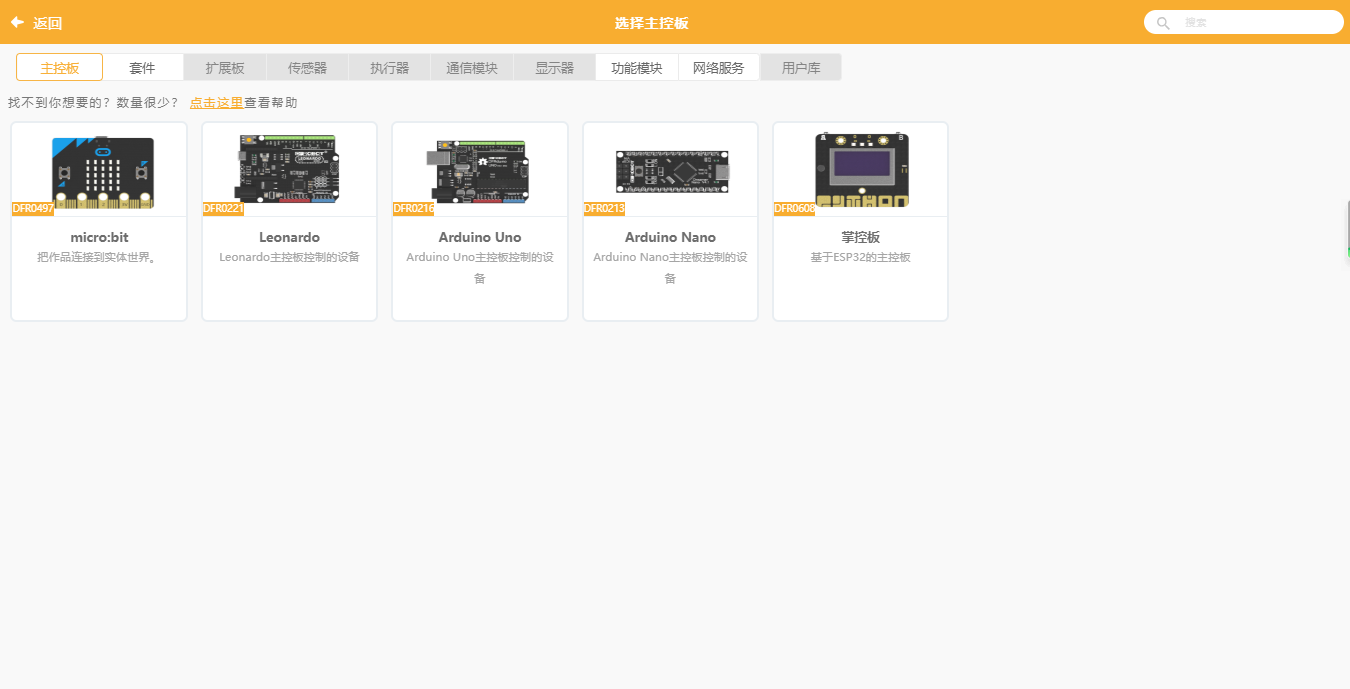Image resolution: width=1350 pixels, height=689 pixels.
Task: Click the Leonardo主控板控制的设备 description
Action: click(x=289, y=257)
